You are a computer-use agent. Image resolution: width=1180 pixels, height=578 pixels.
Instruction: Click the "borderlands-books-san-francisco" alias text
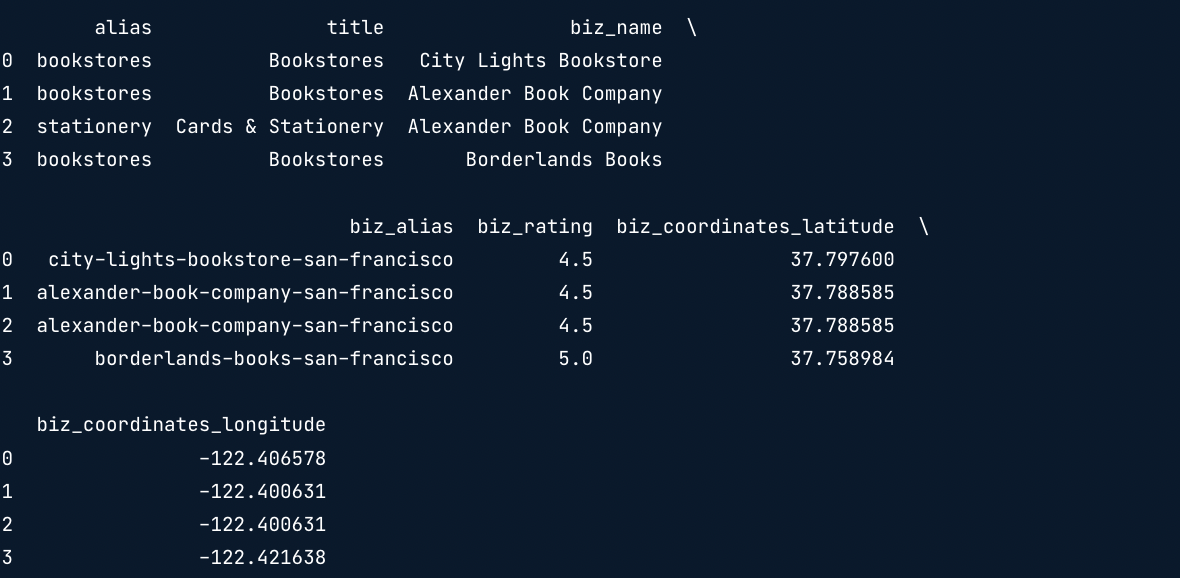pyautogui.click(x=274, y=359)
